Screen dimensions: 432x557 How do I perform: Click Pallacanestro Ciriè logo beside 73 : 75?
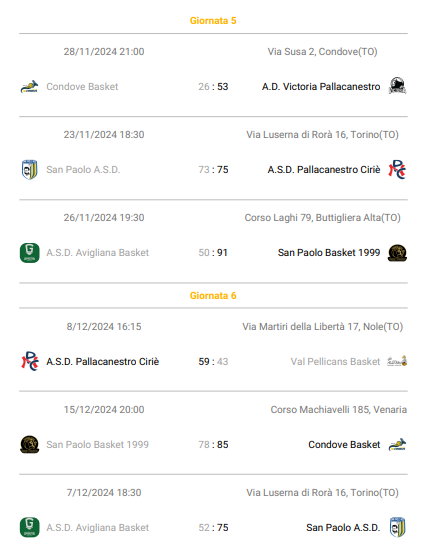point(397,169)
